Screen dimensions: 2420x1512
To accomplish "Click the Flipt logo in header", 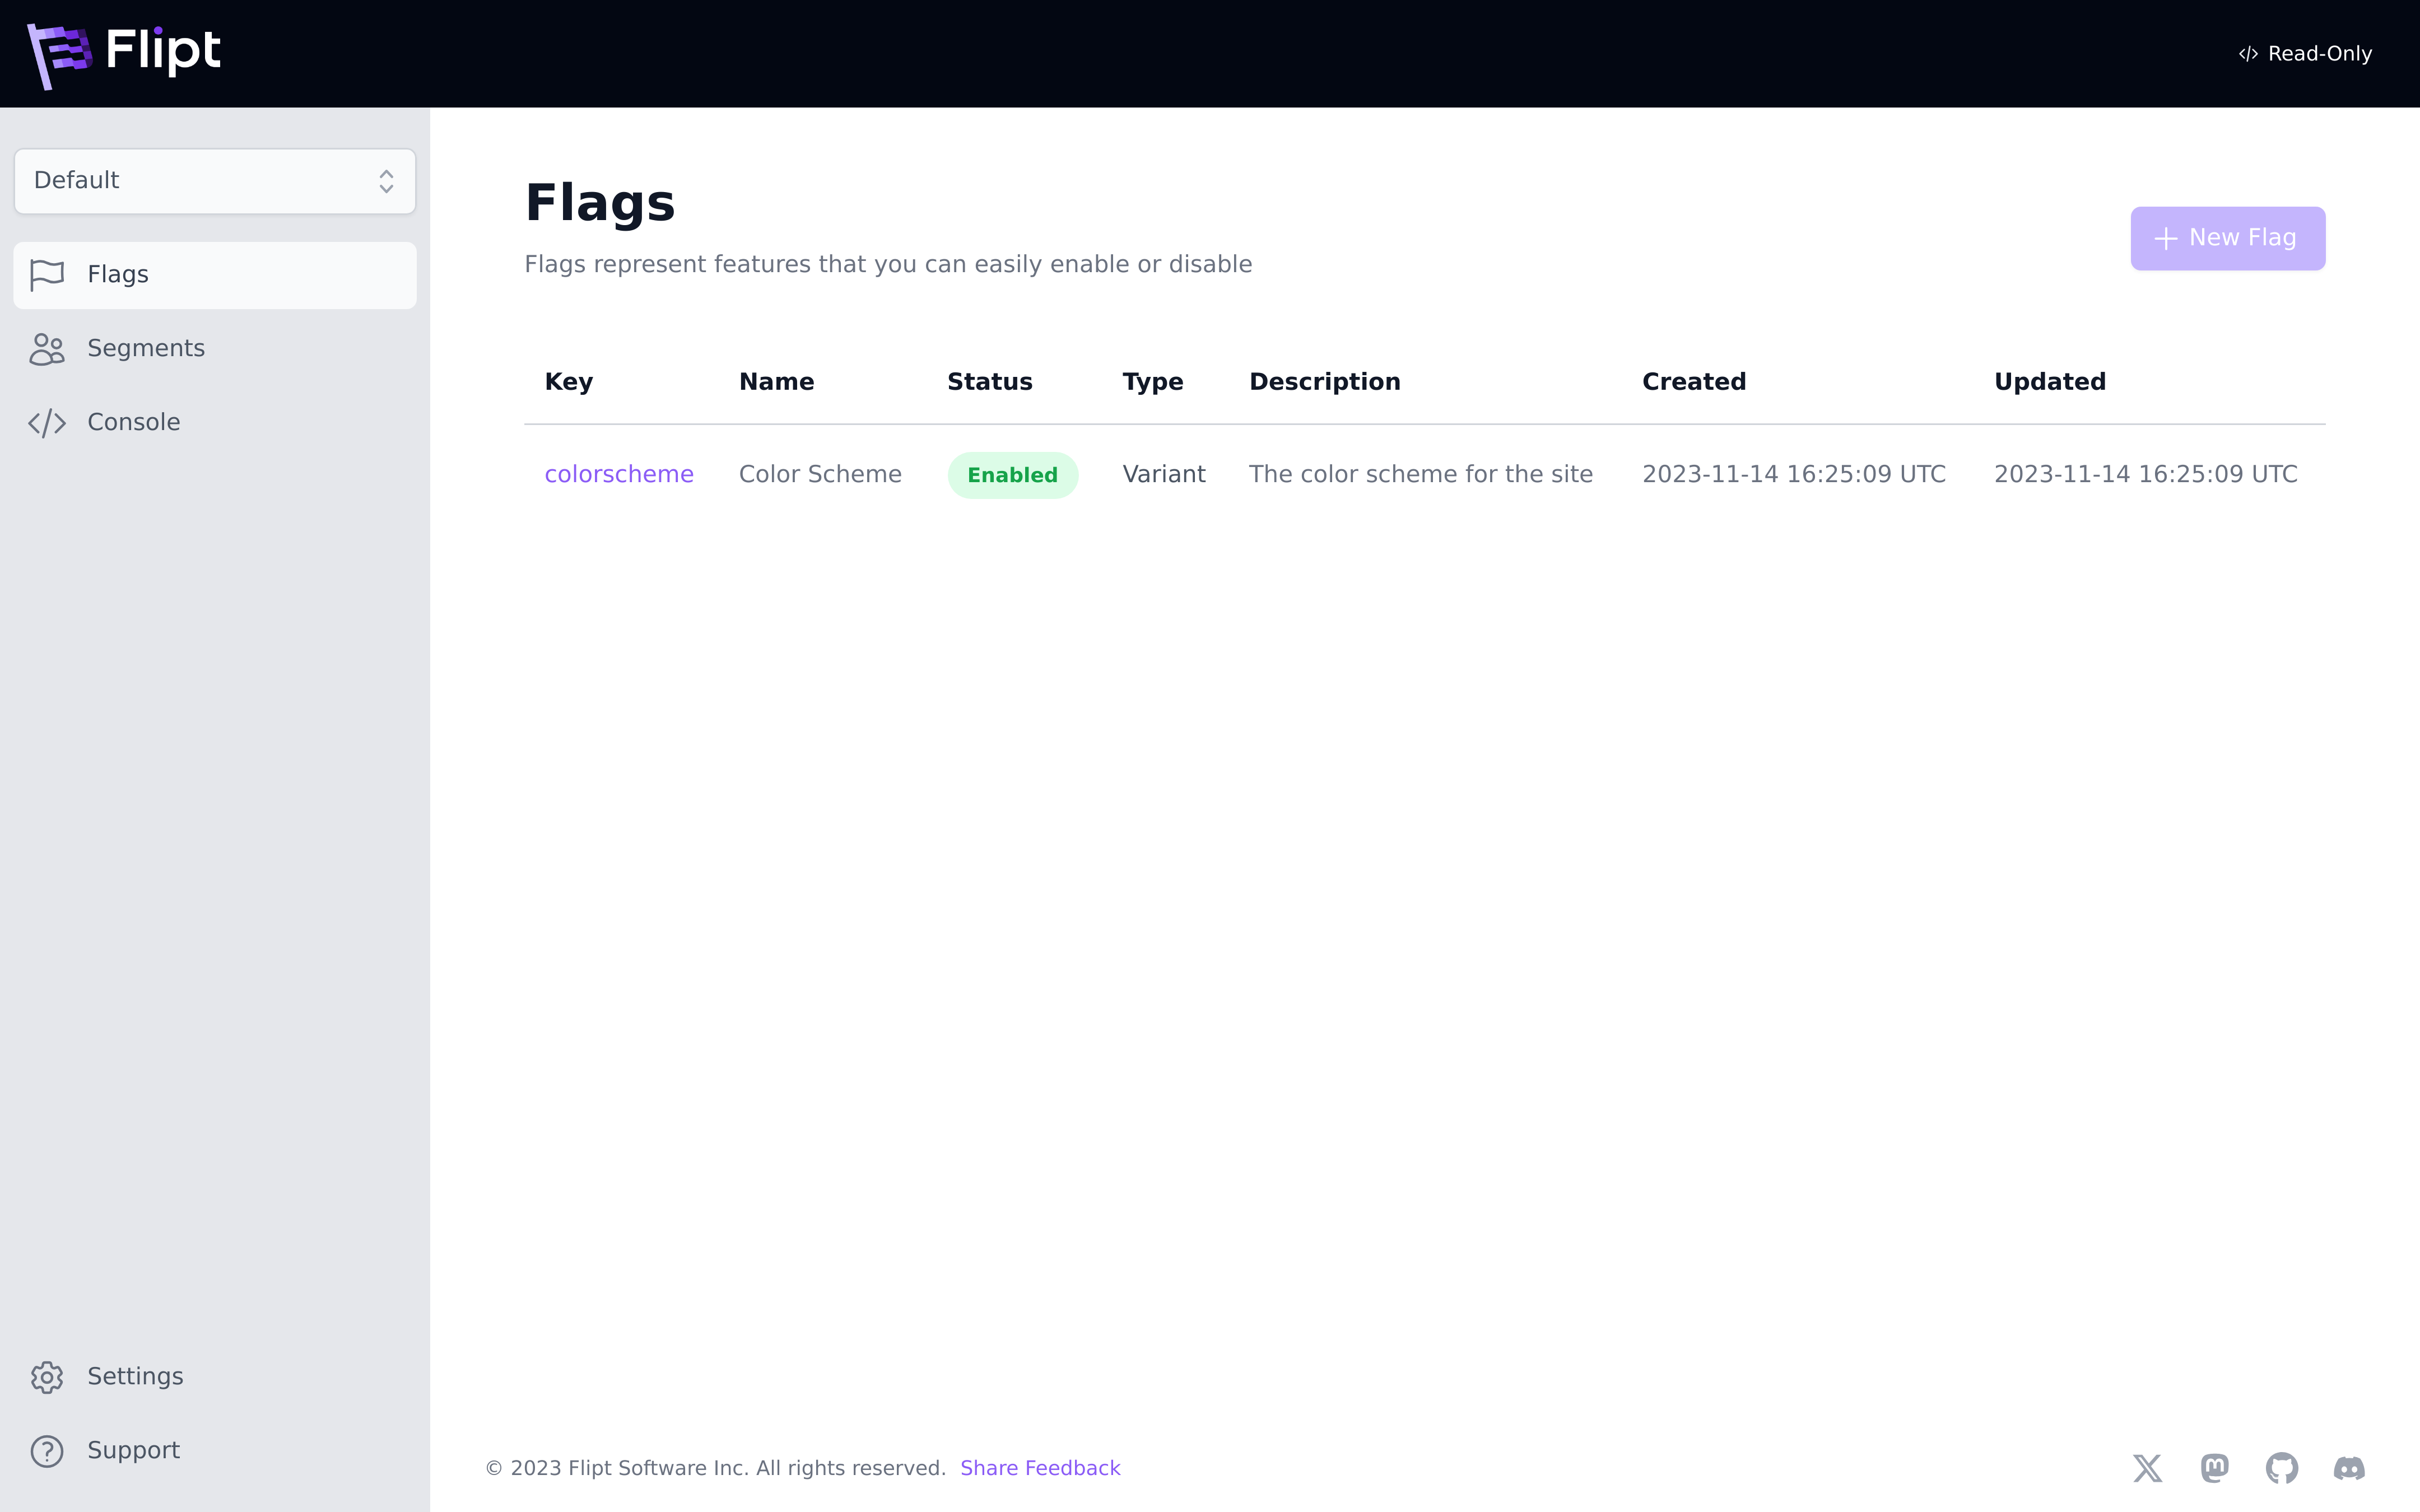I will (x=124, y=53).
